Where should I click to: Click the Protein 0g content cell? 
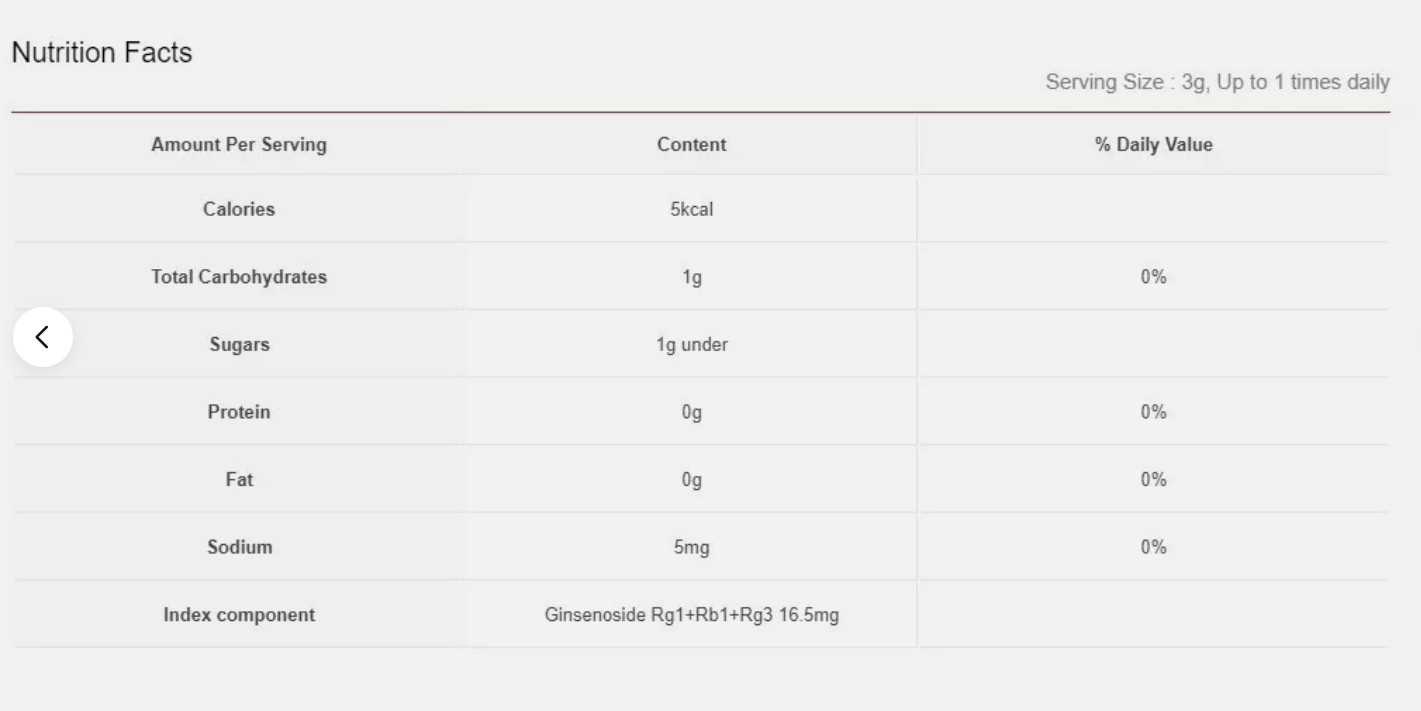[692, 412]
